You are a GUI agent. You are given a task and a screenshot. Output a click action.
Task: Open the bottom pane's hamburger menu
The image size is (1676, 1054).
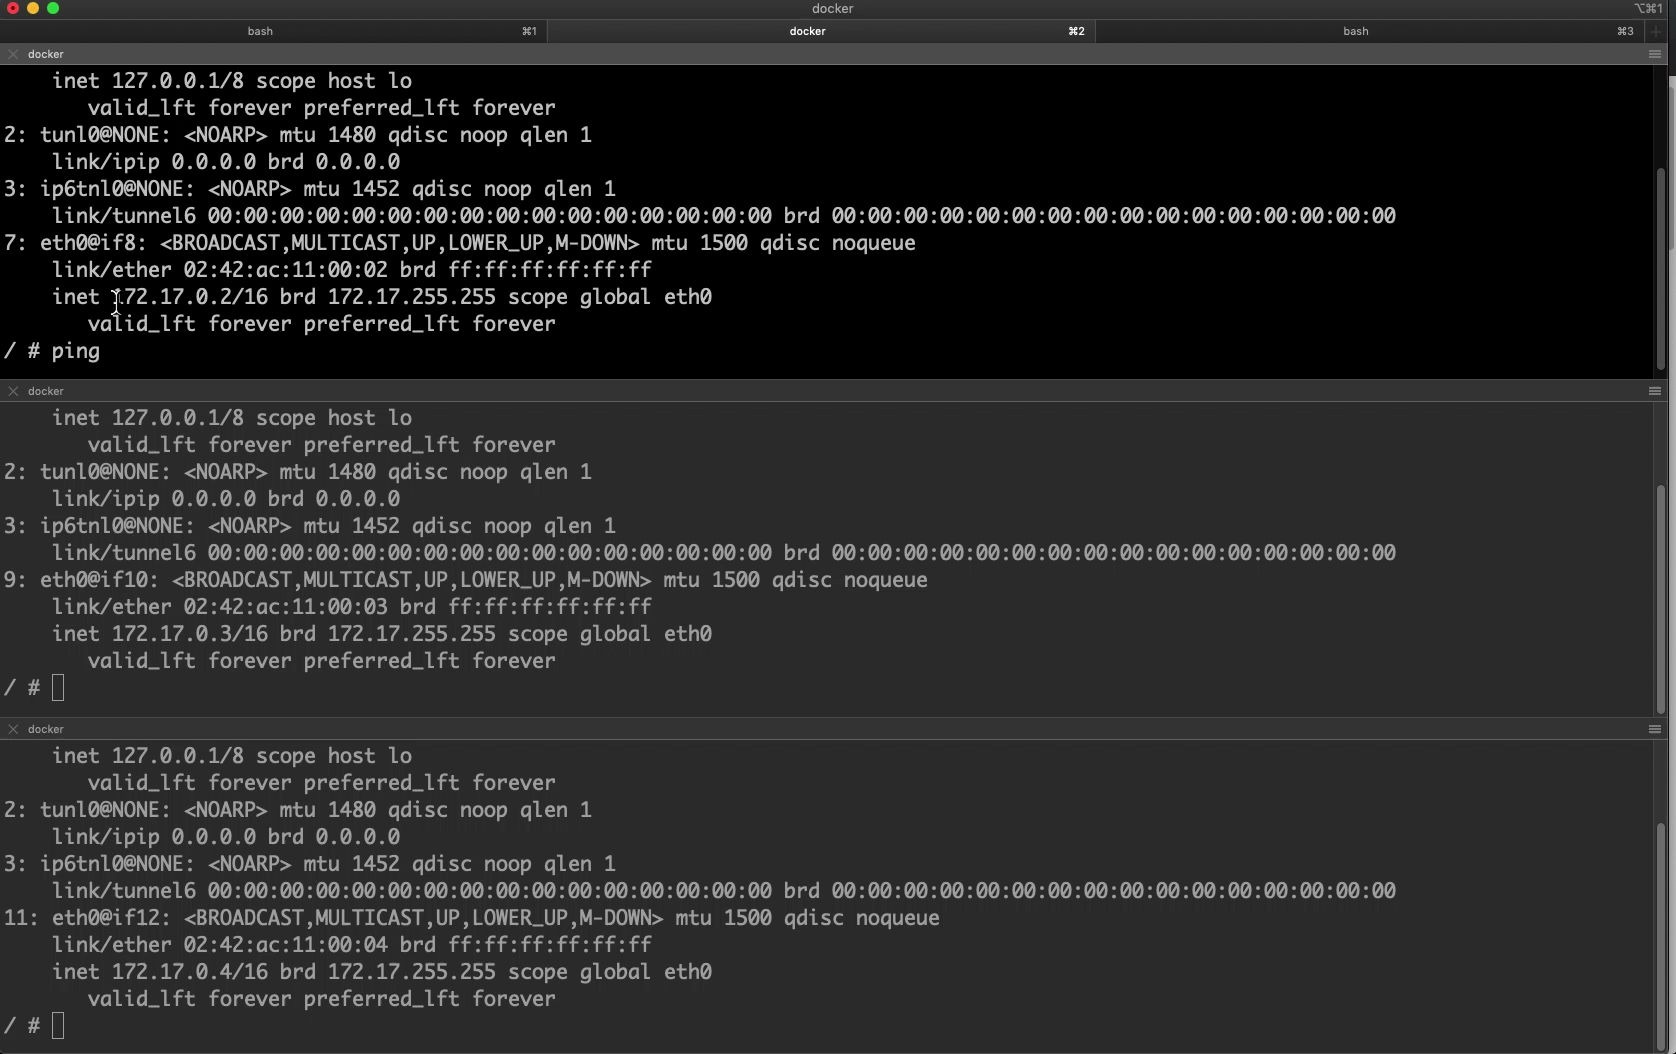(1654, 729)
